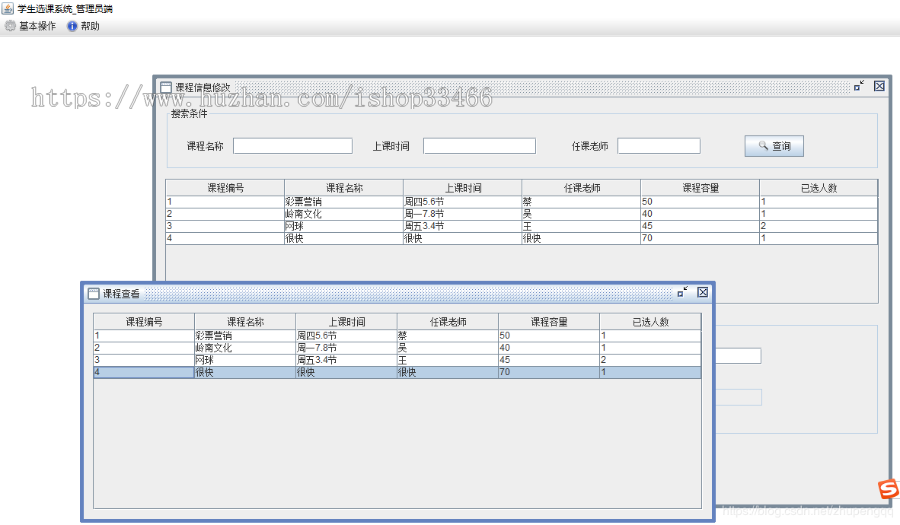Maximize the 课程查看 window
Screen dimensions: 900x525
(682, 293)
